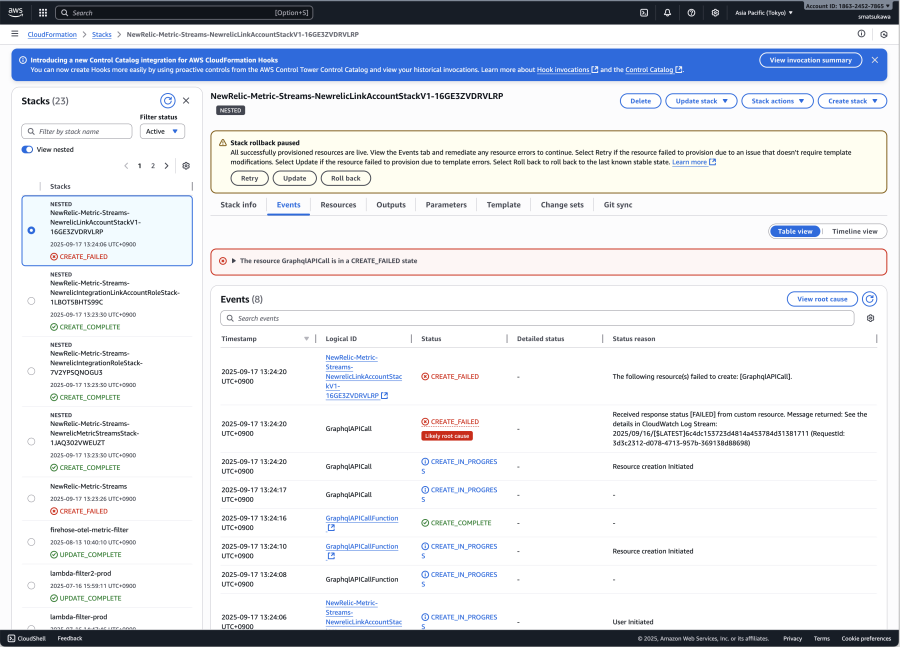This screenshot has height=647, width=900.
Task: Go to previous stacks page arrow
Action: (126, 166)
